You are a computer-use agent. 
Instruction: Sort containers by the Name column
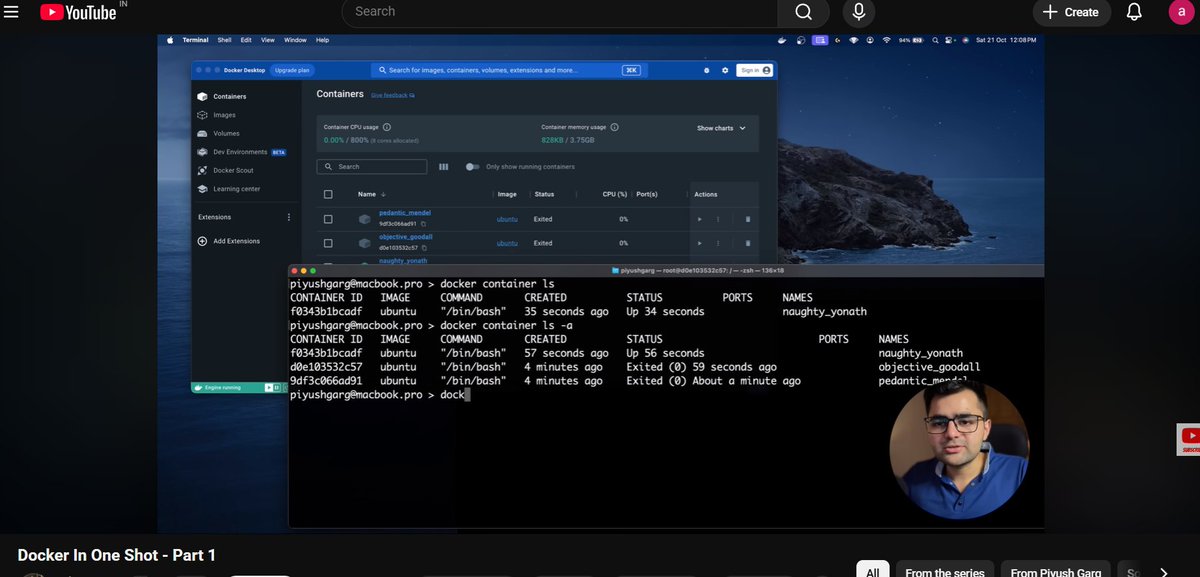[x=371, y=194]
